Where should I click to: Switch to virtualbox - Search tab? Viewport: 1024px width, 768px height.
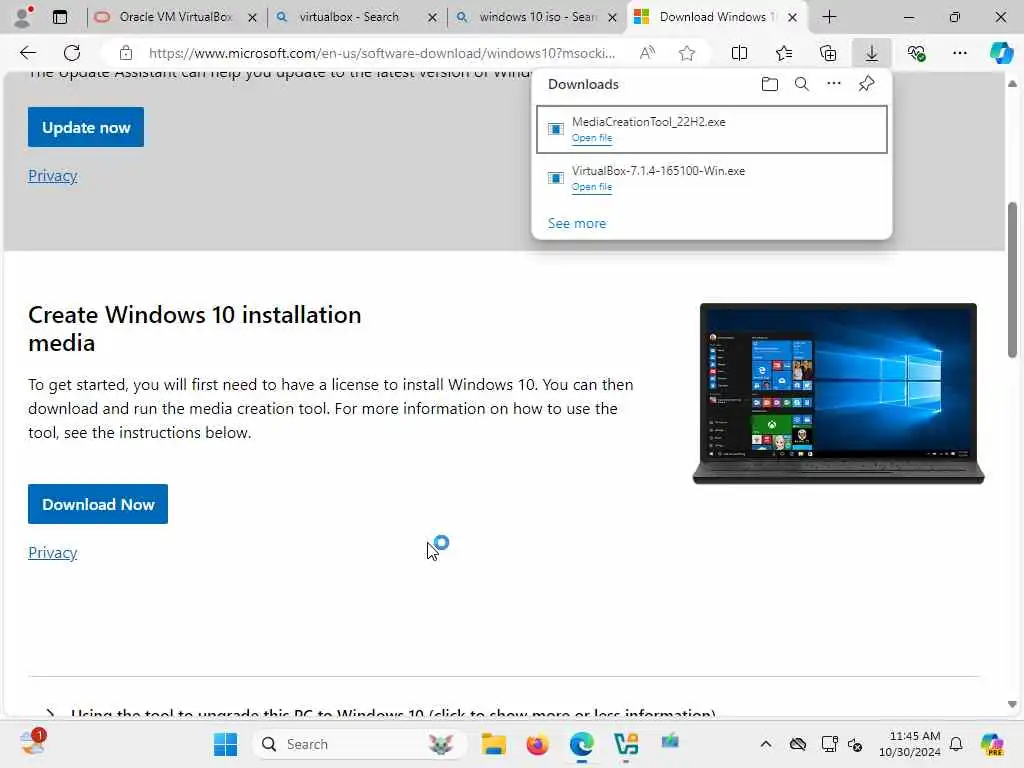tap(356, 17)
